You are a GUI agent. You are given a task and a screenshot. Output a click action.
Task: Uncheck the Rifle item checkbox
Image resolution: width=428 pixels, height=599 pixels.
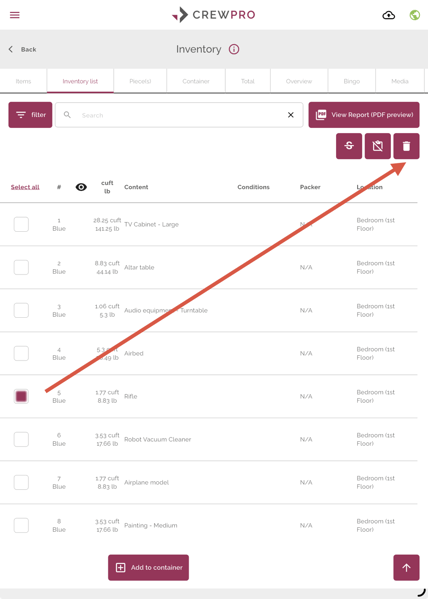(x=21, y=396)
